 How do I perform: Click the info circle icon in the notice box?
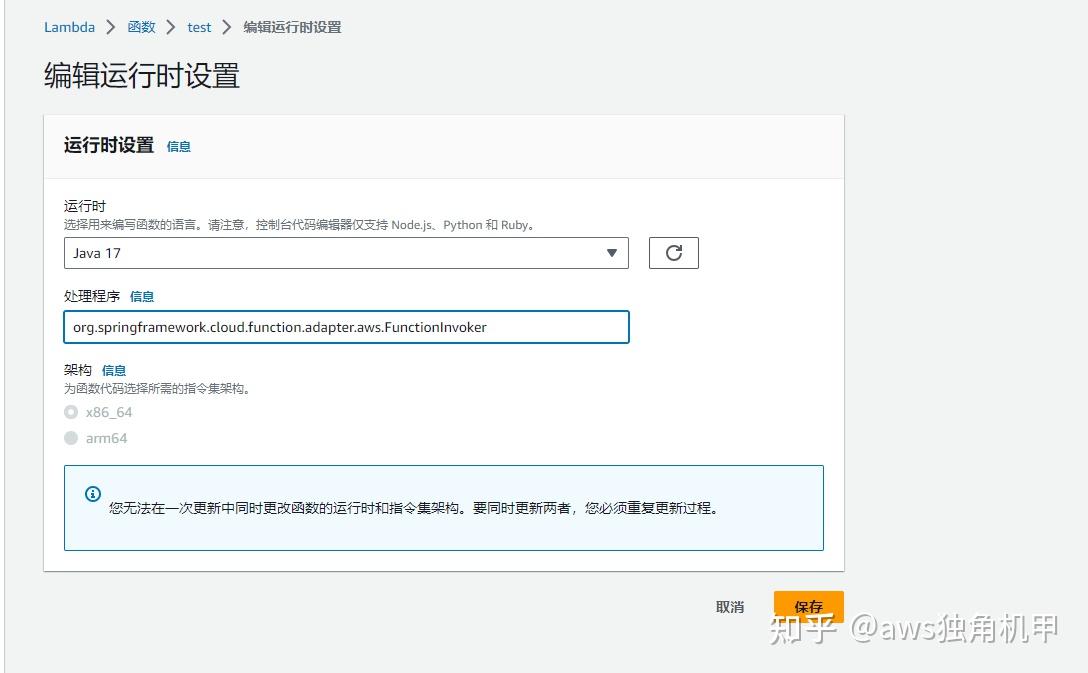[93, 494]
